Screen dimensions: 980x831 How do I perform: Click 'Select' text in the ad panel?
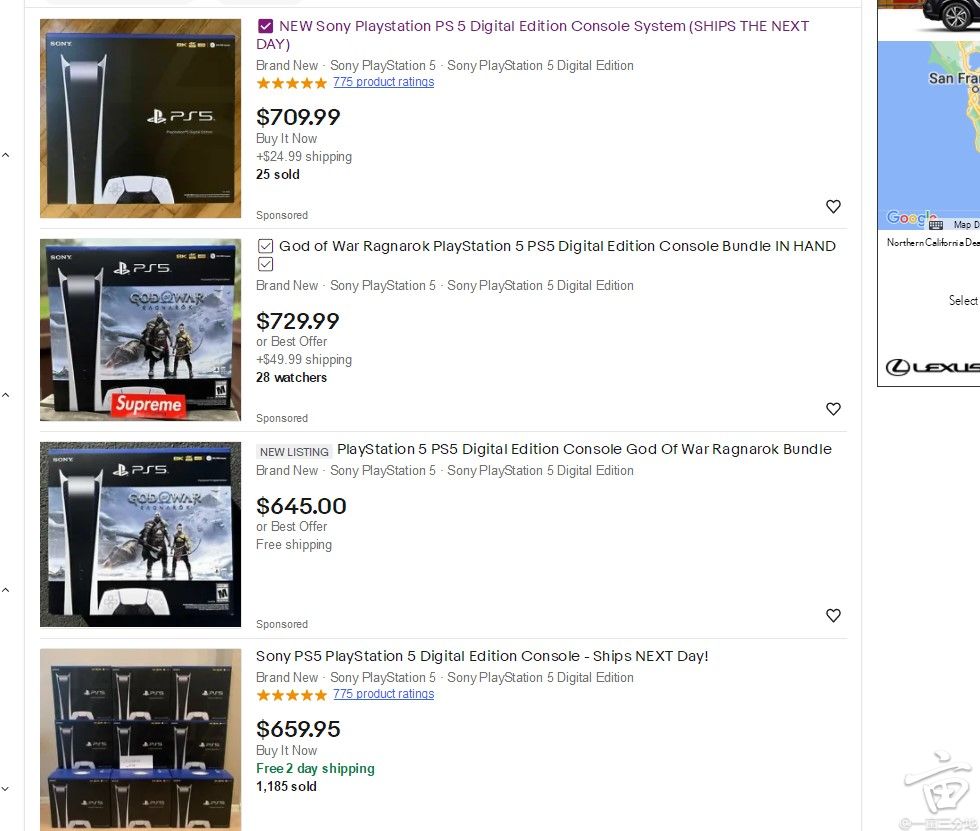[964, 301]
